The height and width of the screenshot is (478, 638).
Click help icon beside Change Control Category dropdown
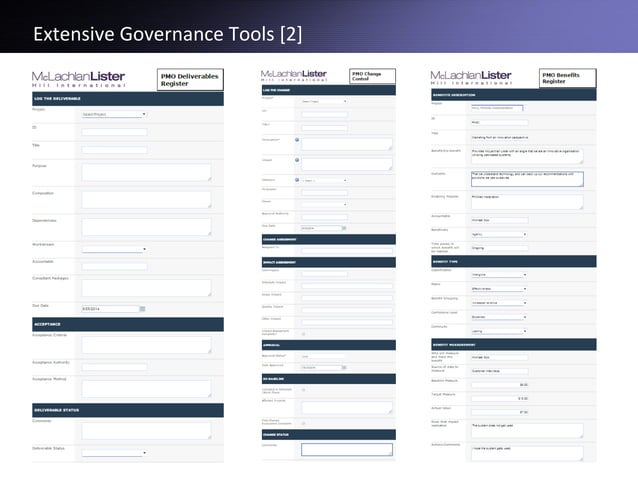(297, 180)
